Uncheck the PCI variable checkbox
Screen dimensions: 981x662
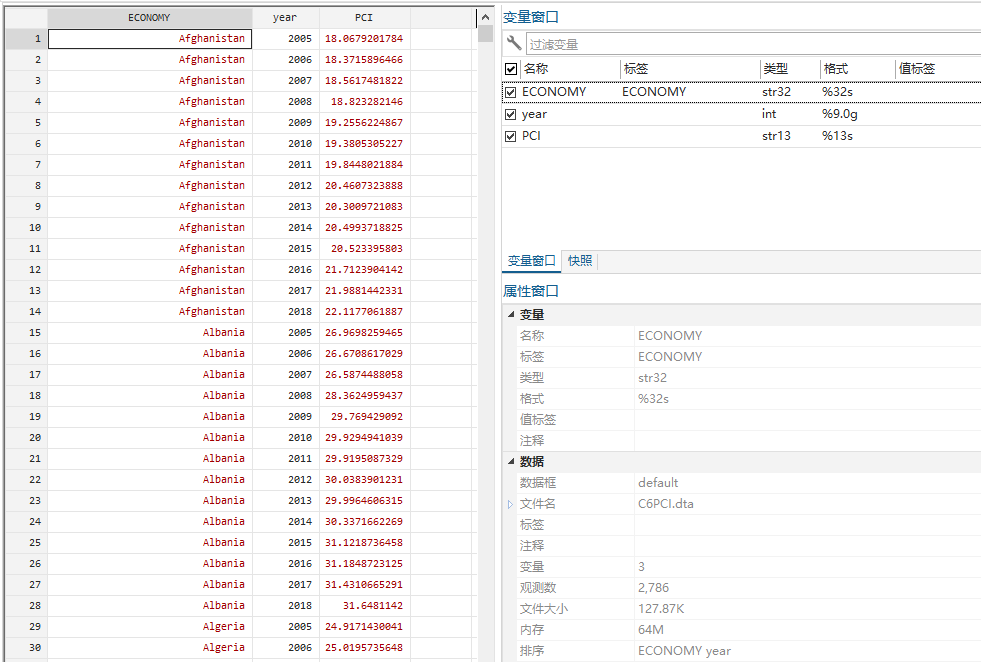tap(511, 136)
